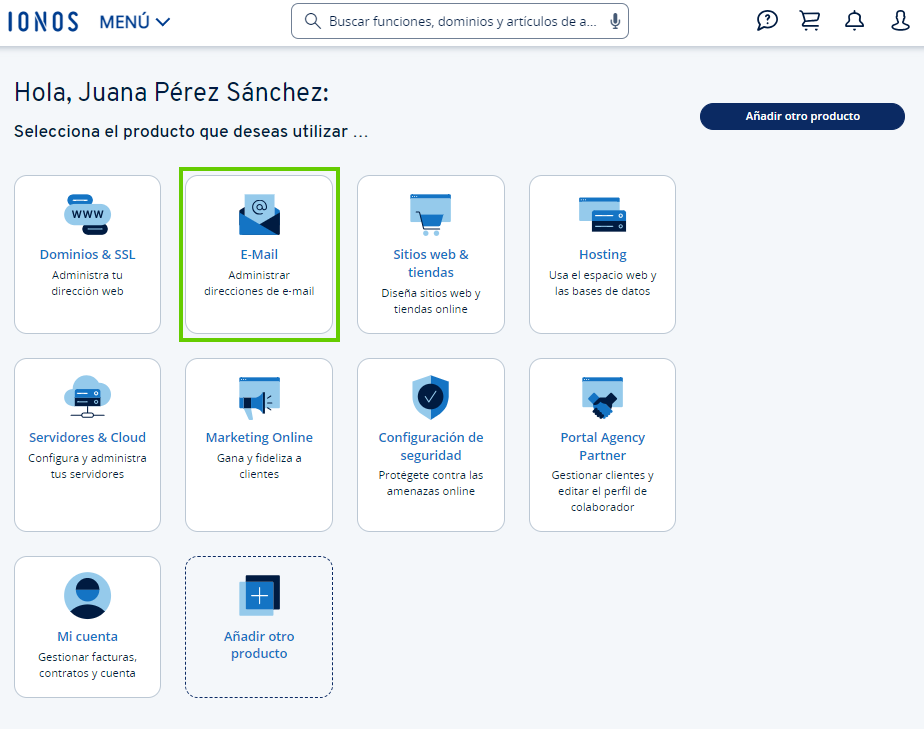Image resolution: width=924 pixels, height=729 pixels.
Task: Open the Sitios web & tiendas link
Action: (431, 263)
